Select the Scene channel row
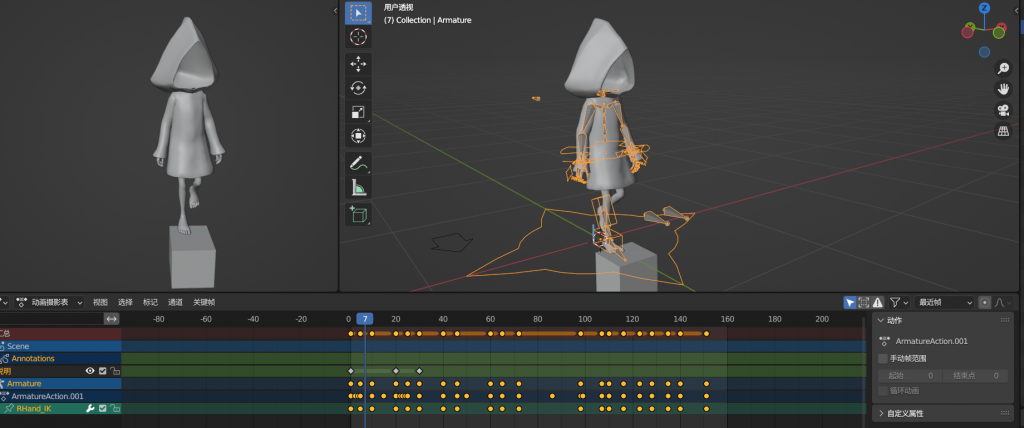 (x=61, y=346)
